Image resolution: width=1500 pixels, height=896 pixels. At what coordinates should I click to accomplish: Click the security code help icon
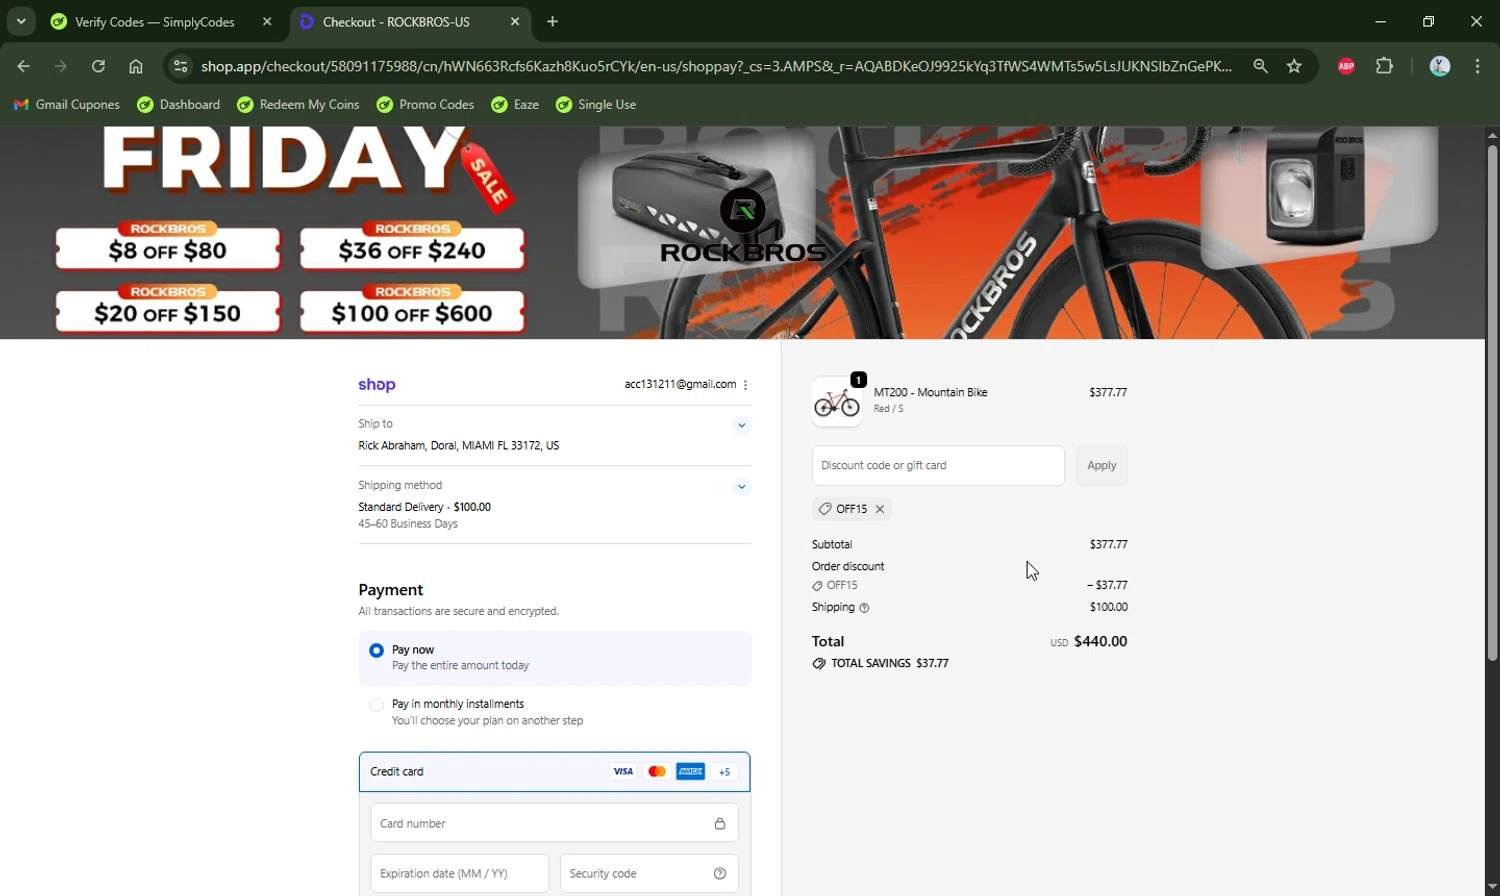[720, 873]
